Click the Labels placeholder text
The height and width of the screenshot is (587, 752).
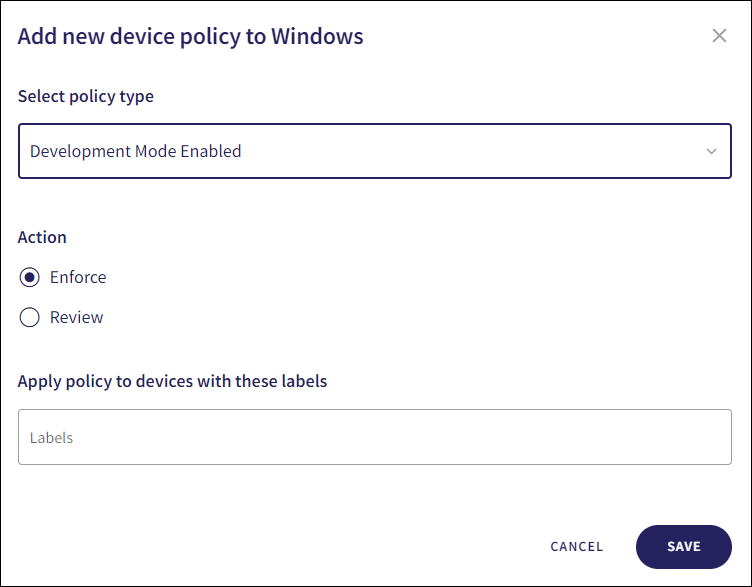[52, 438]
